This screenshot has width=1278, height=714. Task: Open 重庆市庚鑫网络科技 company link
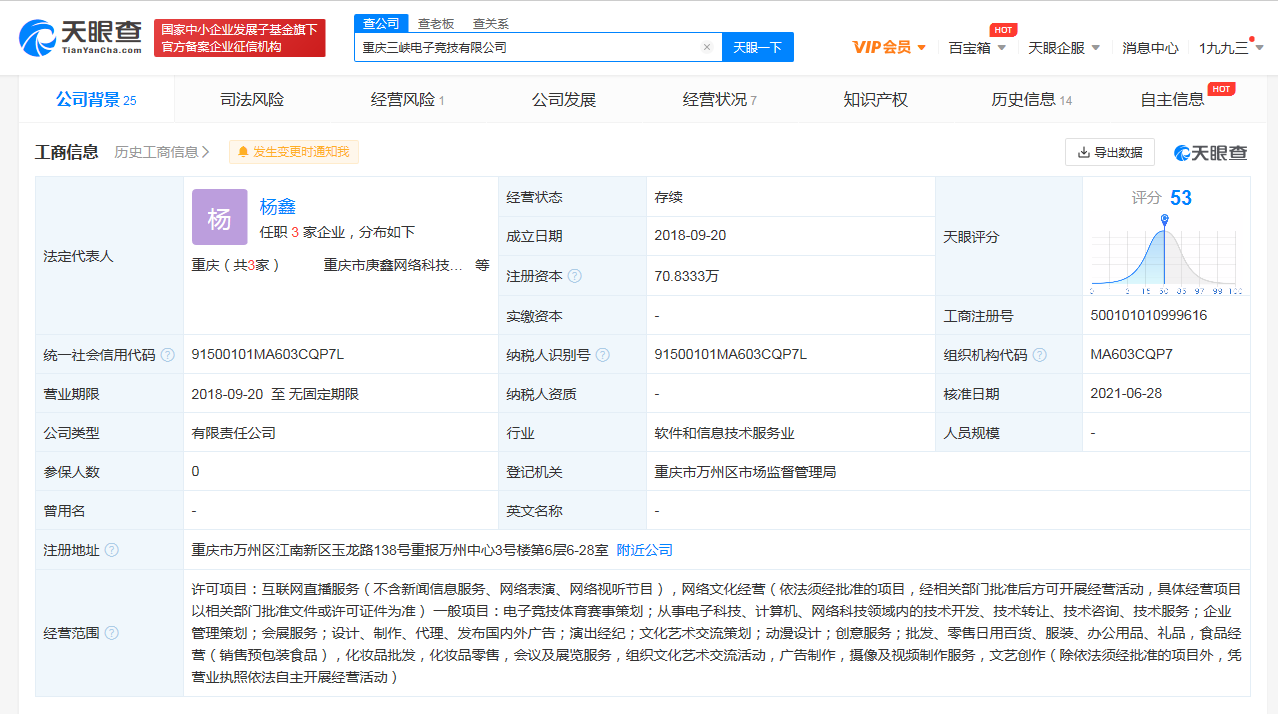(393, 265)
